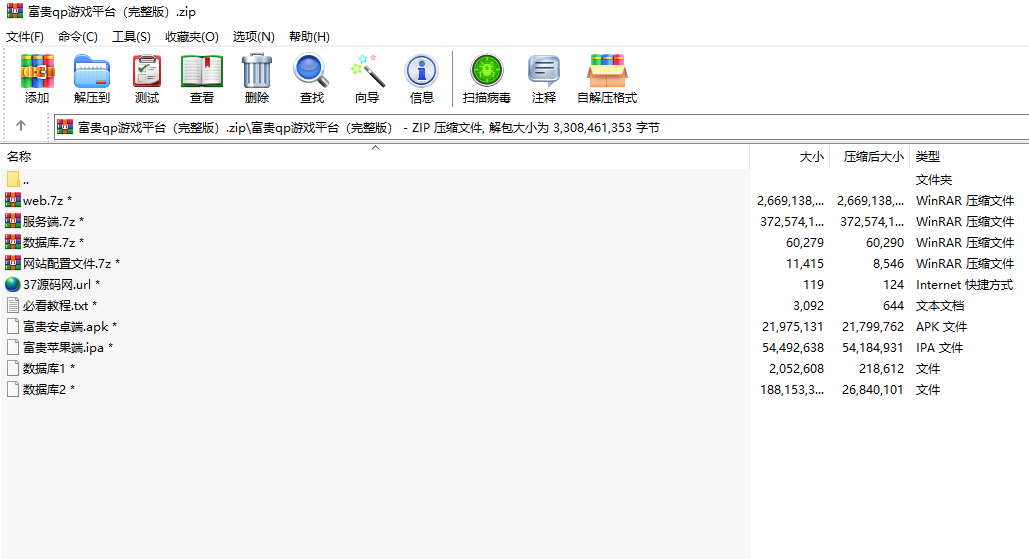Open the File 文件(F) menu
This screenshot has width=1029, height=559.
[x=25, y=37]
